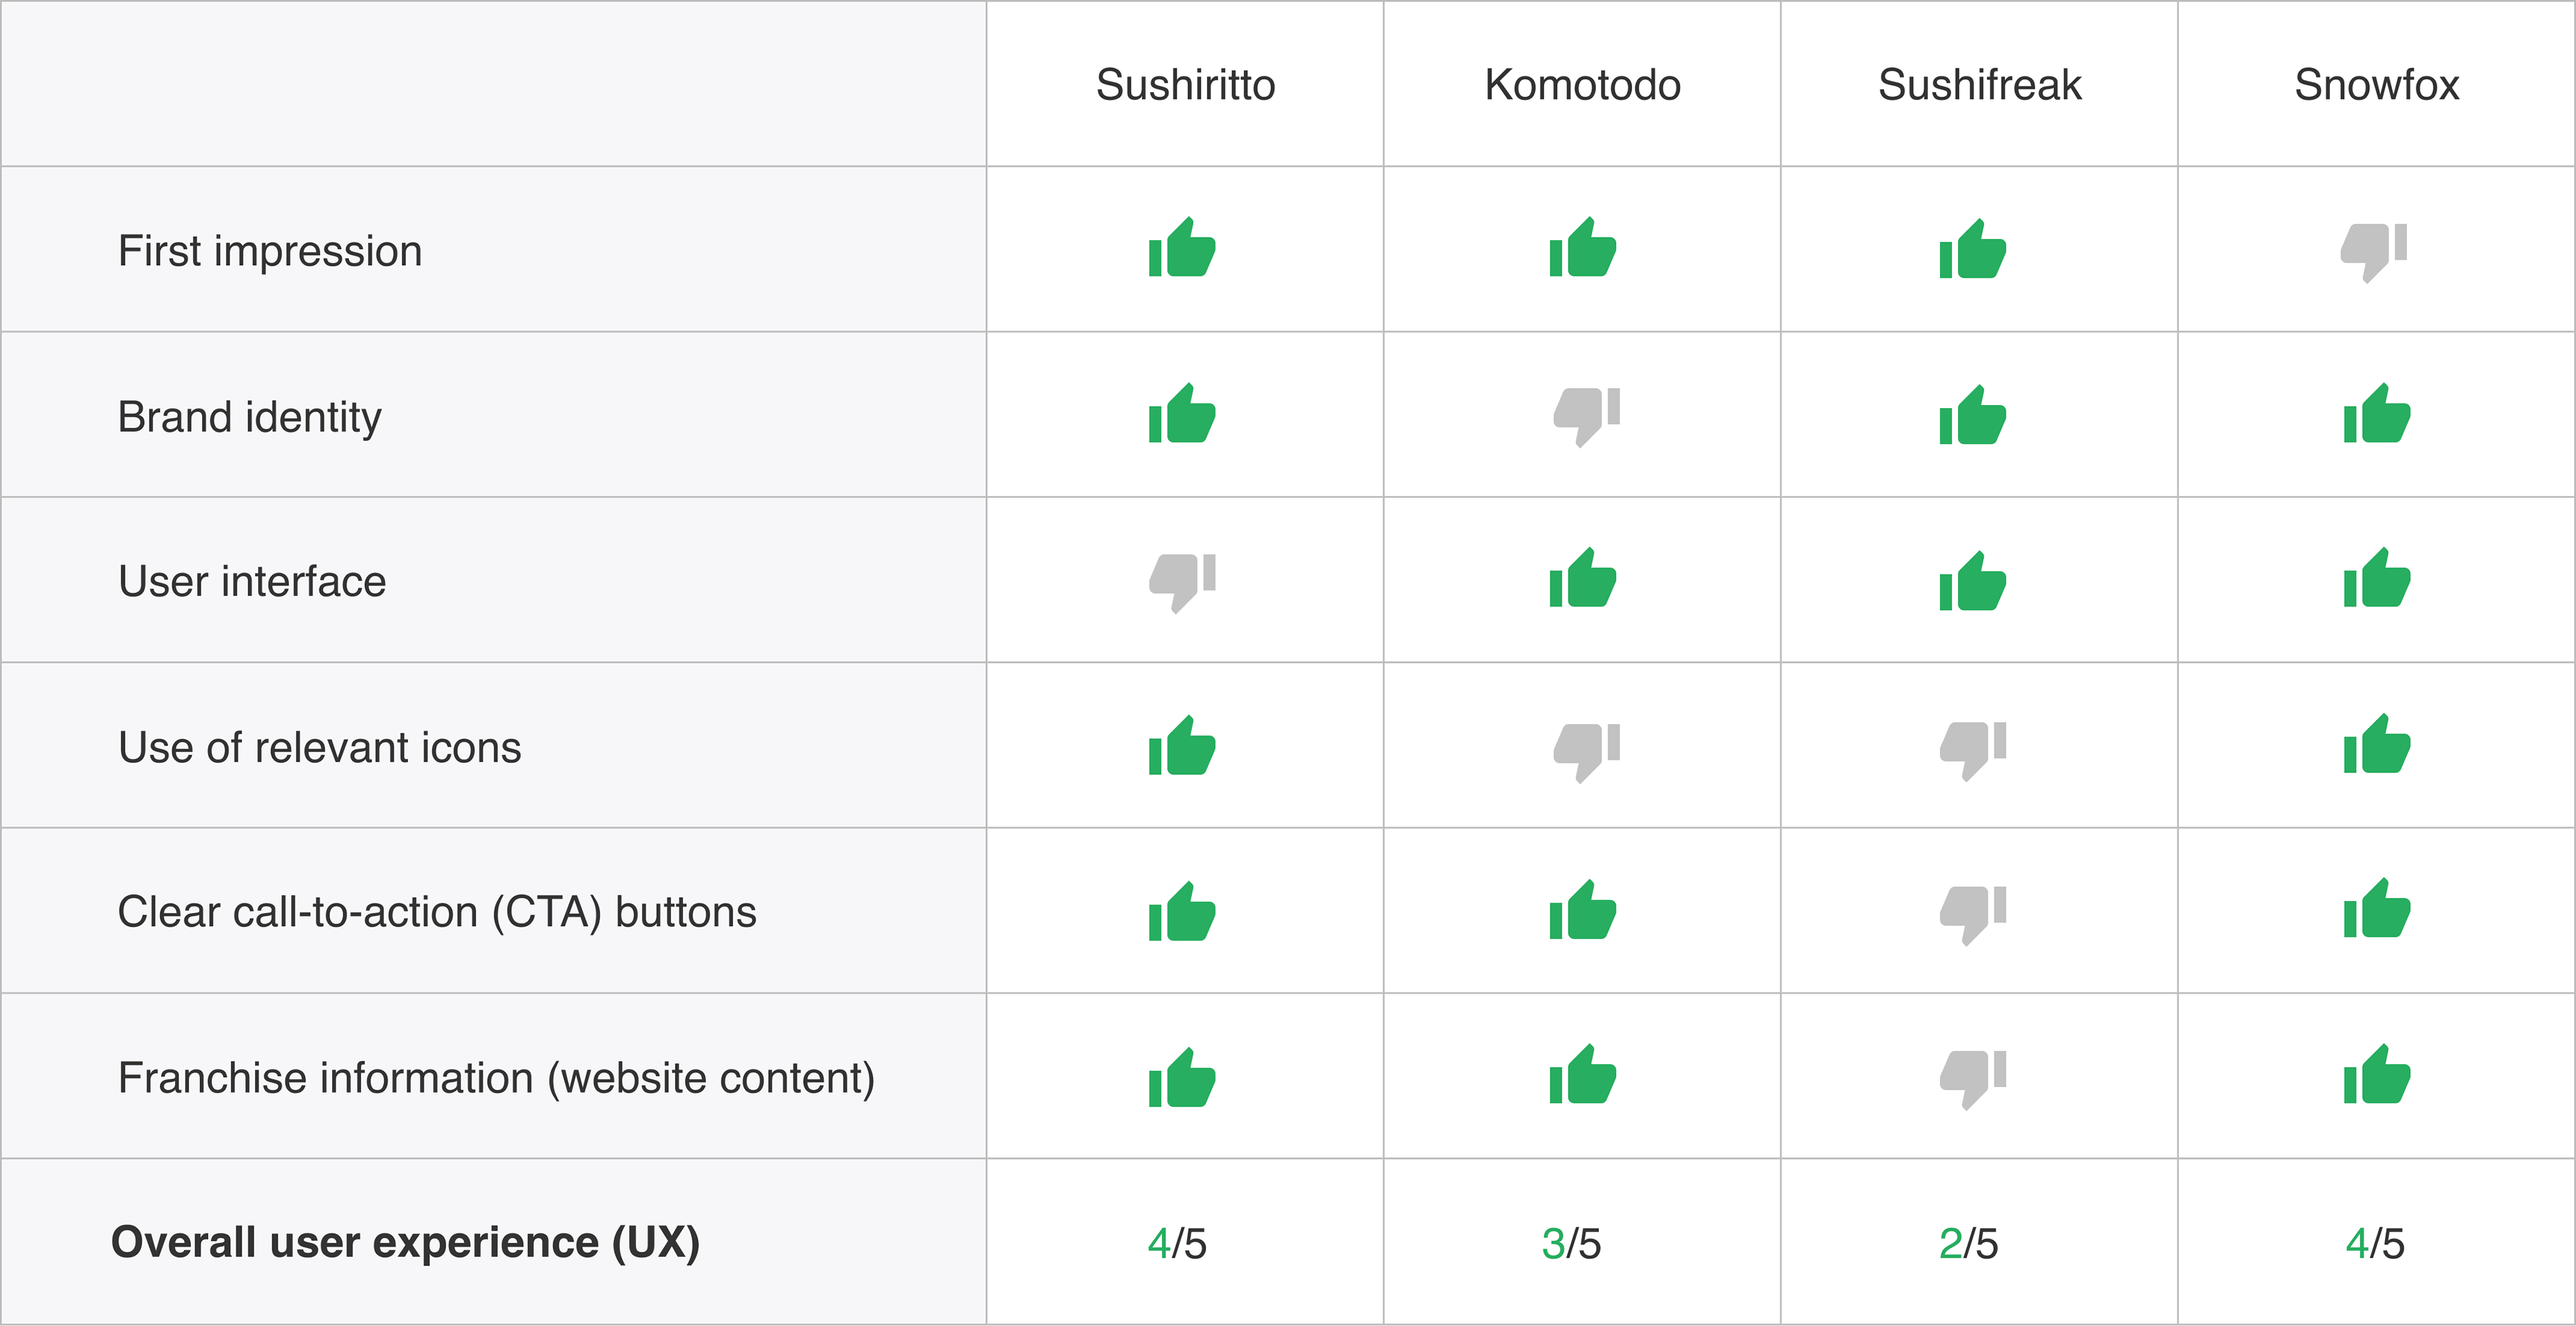Image resolution: width=2576 pixels, height=1326 pixels.
Task: Click Sushifreak's Franchise information thumbs-down icon
Action: click(x=1973, y=1080)
